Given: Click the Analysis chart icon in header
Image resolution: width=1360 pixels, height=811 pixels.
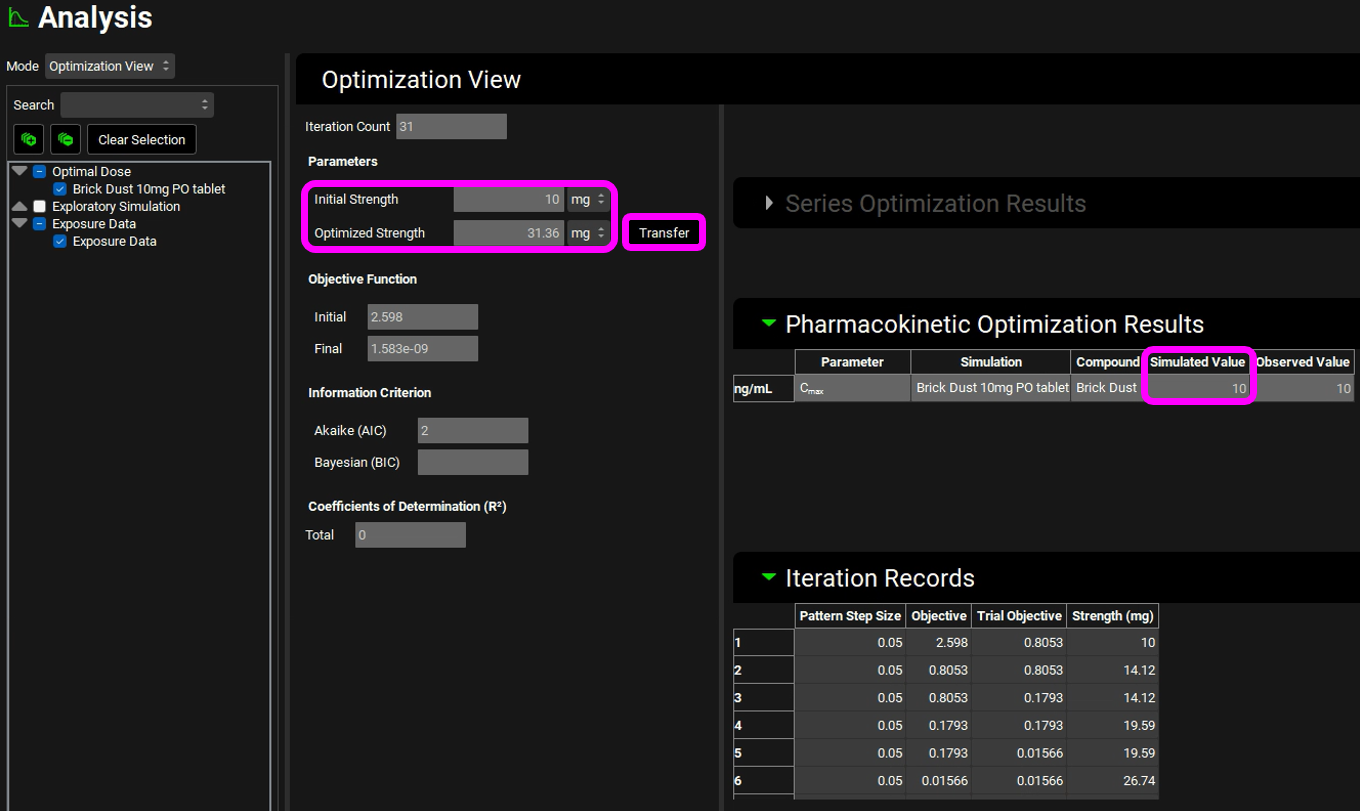Looking at the screenshot, I should 18,17.
